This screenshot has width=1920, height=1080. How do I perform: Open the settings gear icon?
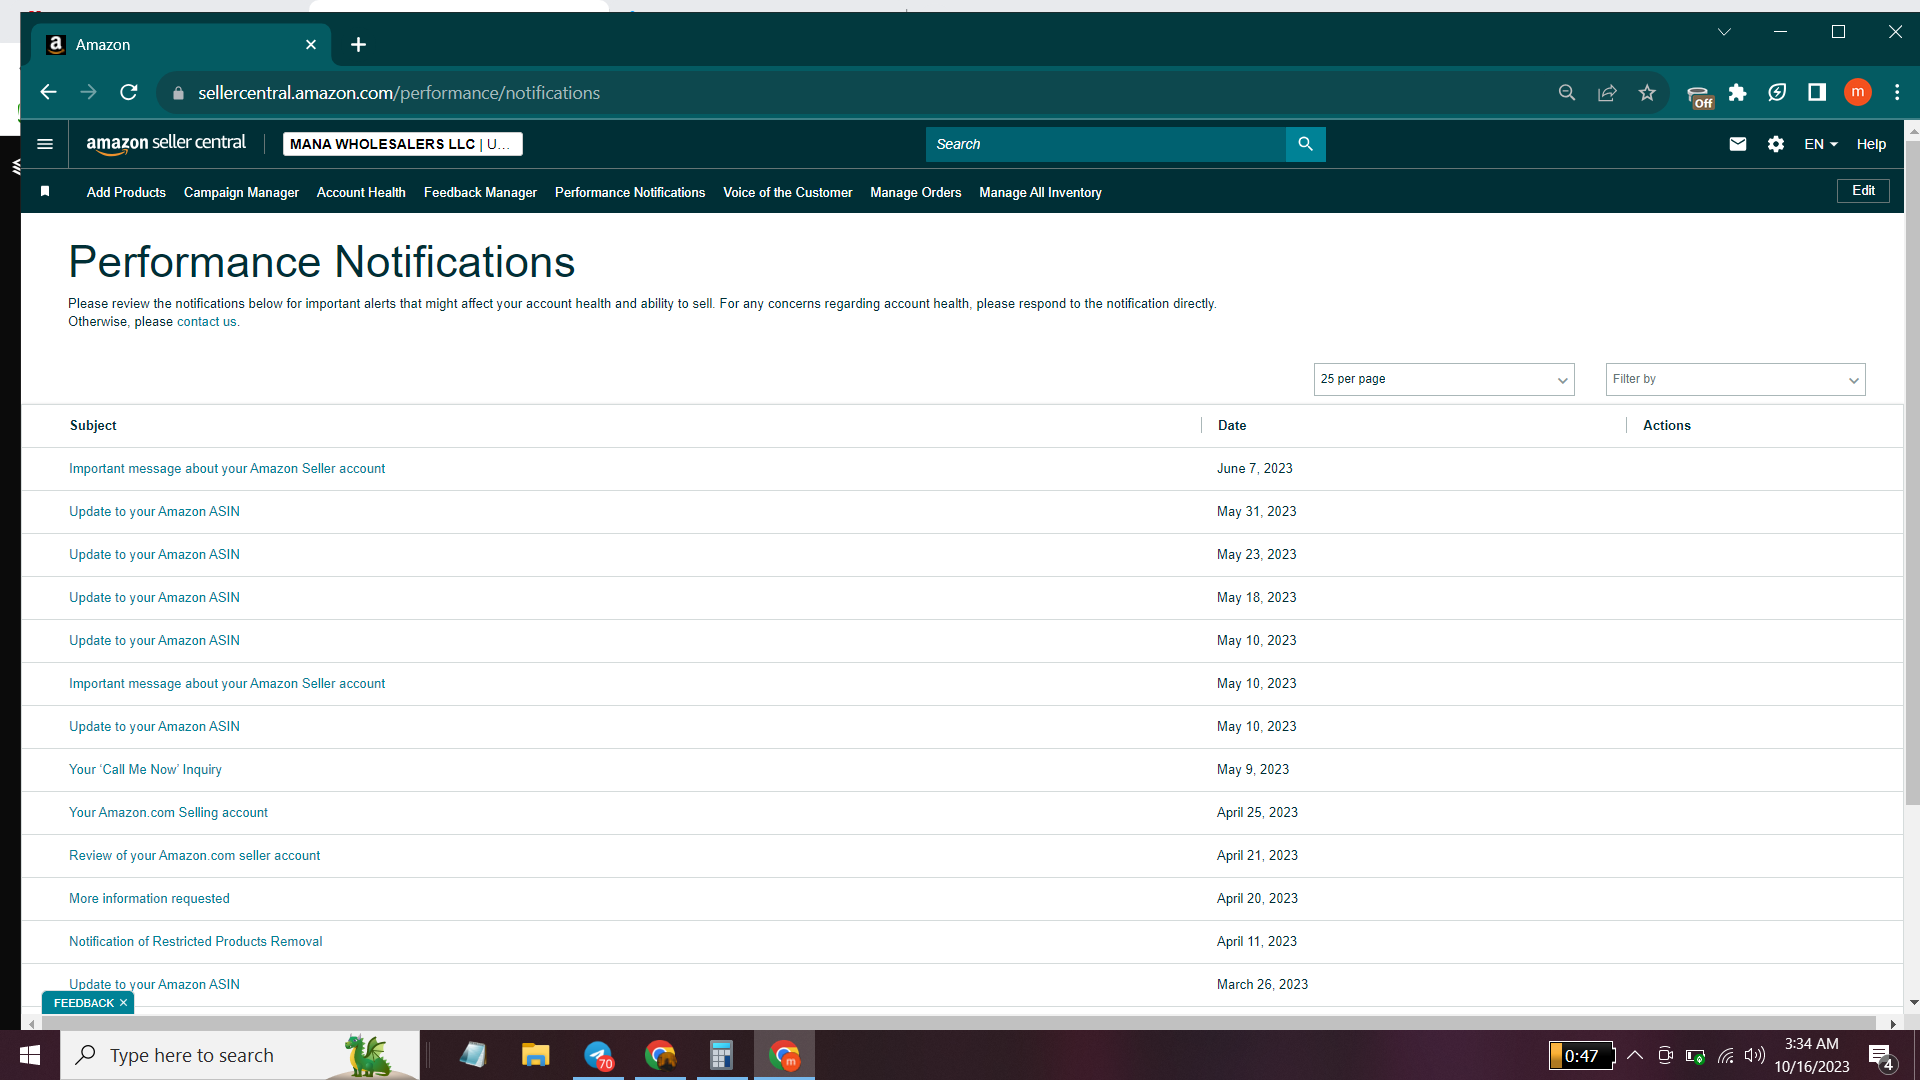coord(1776,144)
